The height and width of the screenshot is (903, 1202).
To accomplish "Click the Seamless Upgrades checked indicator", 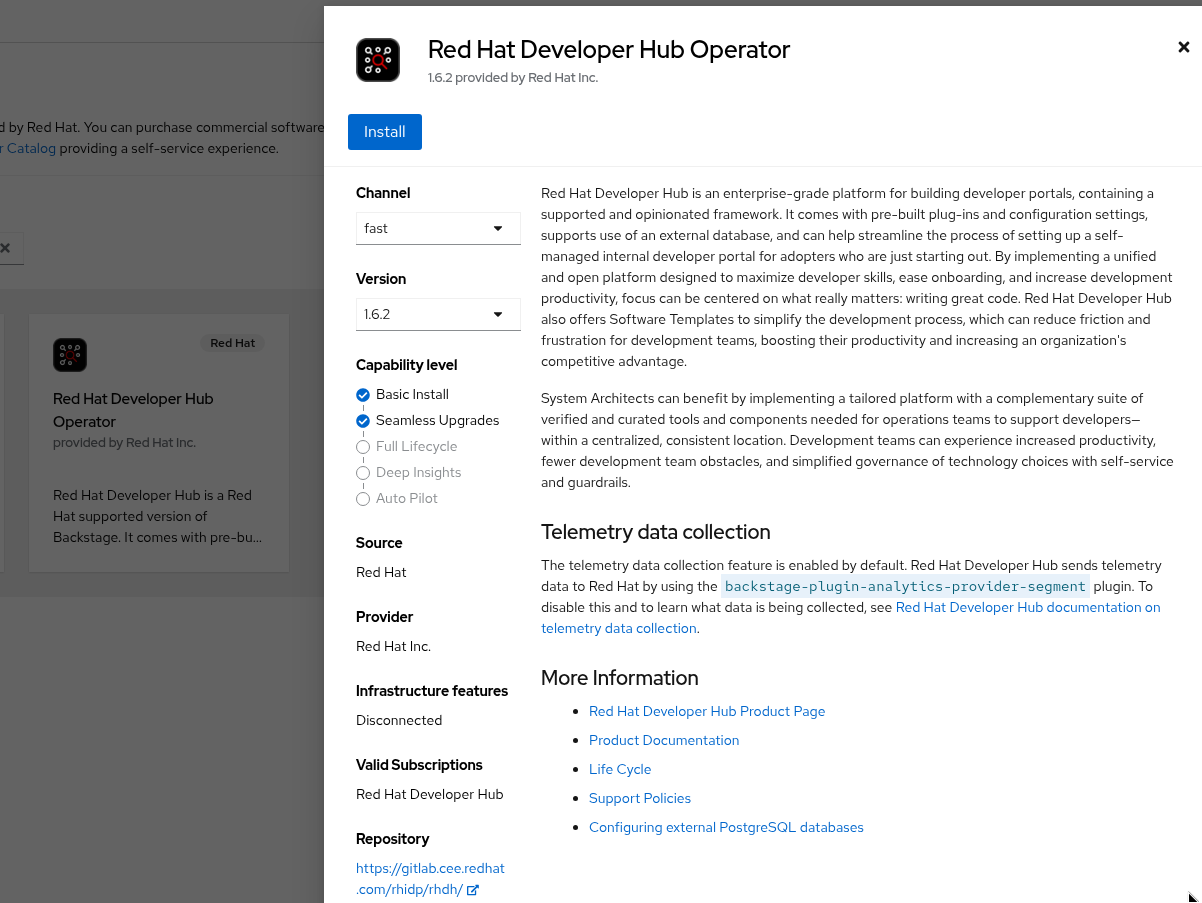I will (363, 421).
